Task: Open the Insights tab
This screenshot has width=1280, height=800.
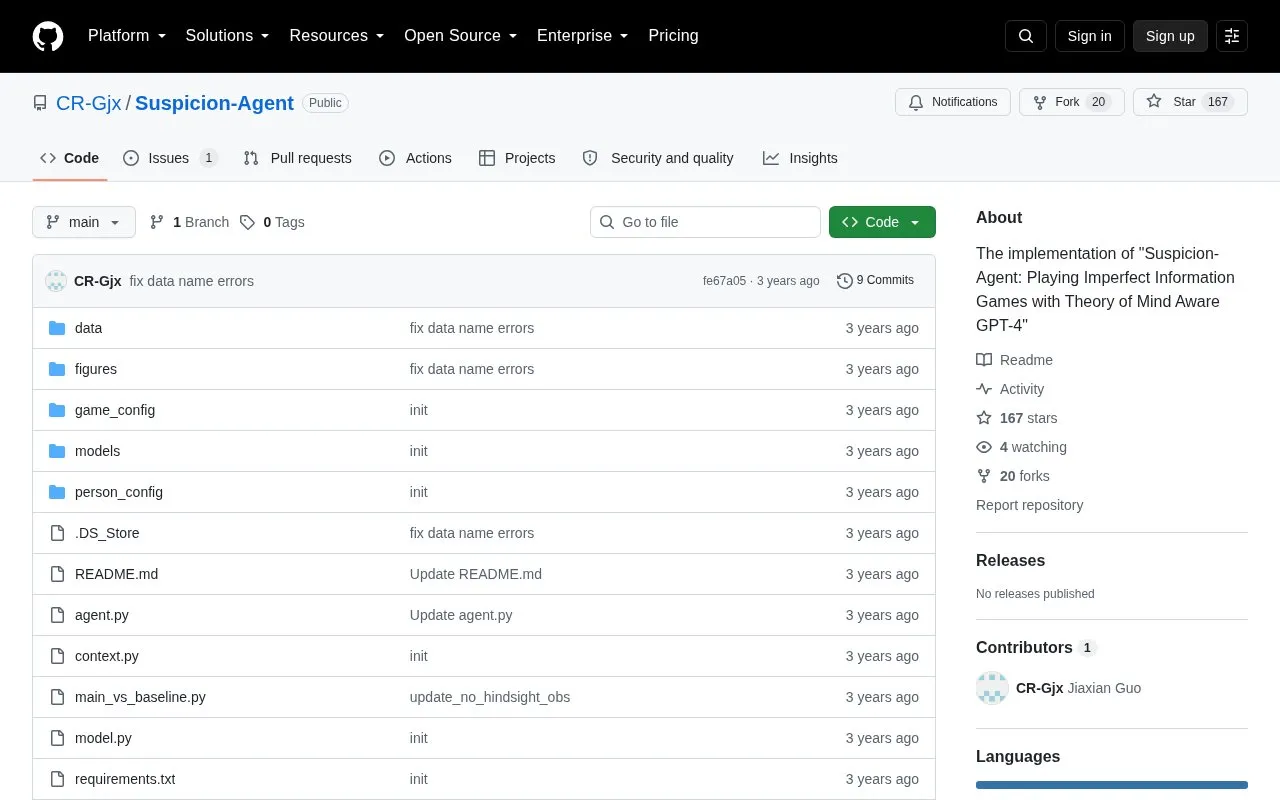Action: [x=800, y=158]
